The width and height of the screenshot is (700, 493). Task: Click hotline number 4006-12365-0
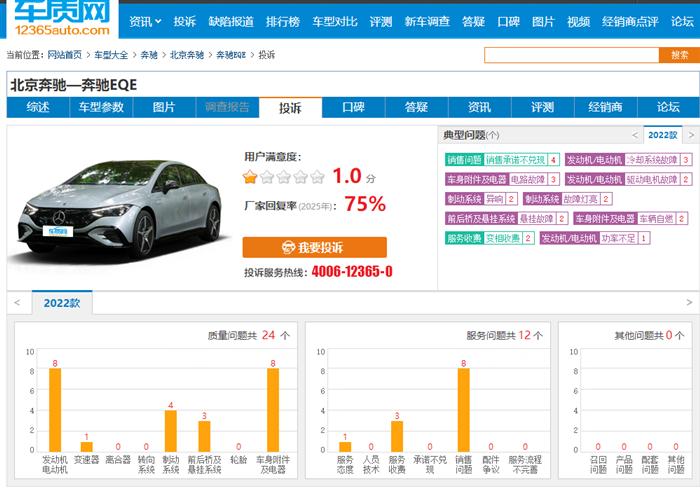(352, 272)
